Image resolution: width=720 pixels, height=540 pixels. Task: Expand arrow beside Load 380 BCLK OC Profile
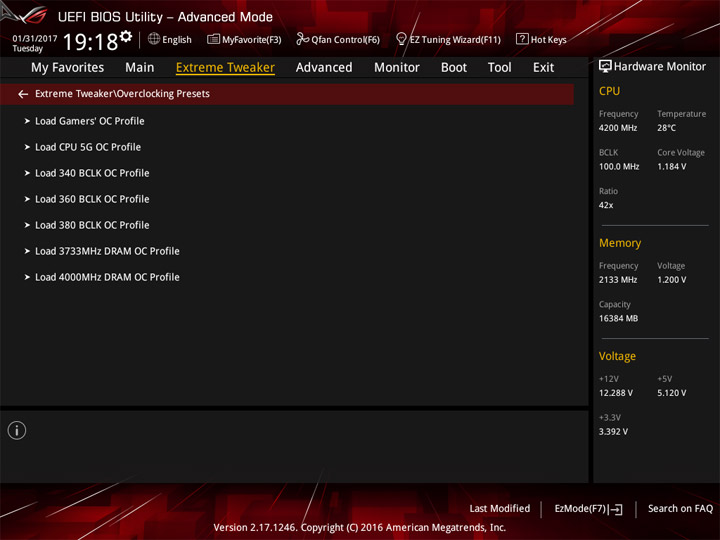pos(27,225)
